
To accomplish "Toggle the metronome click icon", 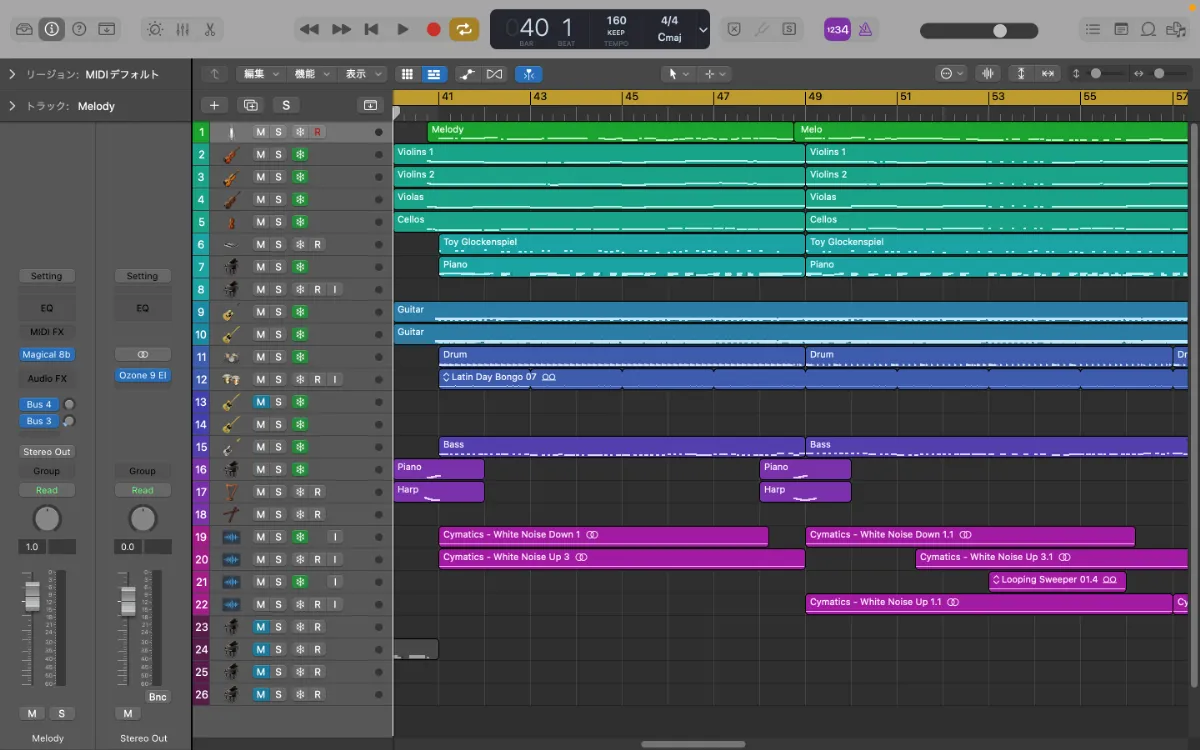I will coord(865,30).
